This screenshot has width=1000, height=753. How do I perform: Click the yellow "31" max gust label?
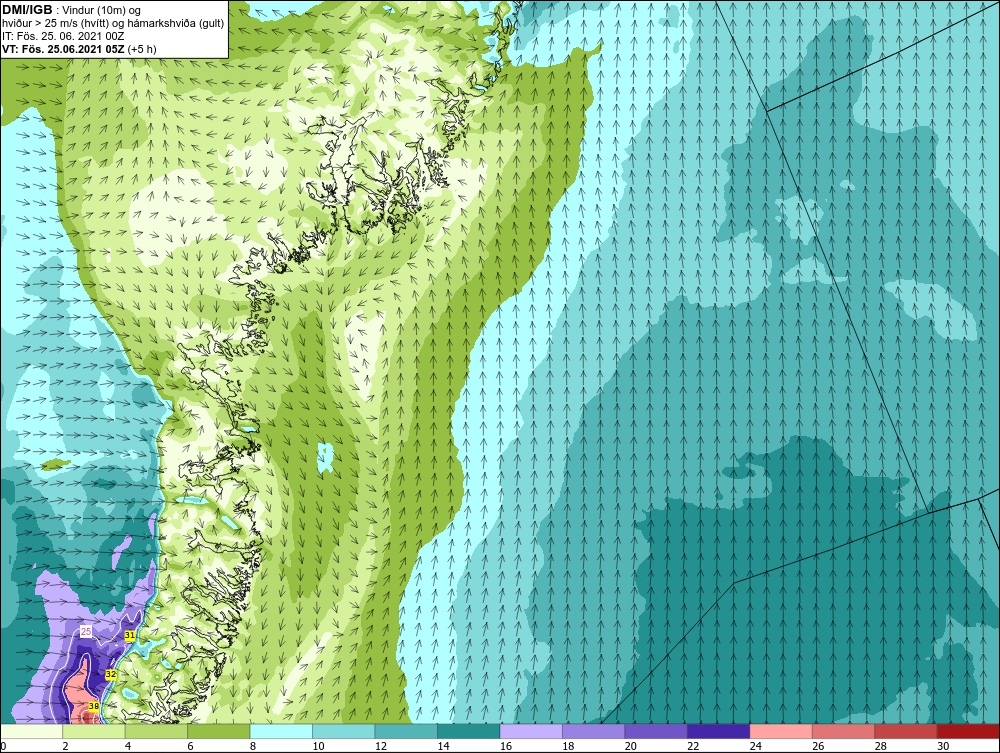pyautogui.click(x=129, y=635)
